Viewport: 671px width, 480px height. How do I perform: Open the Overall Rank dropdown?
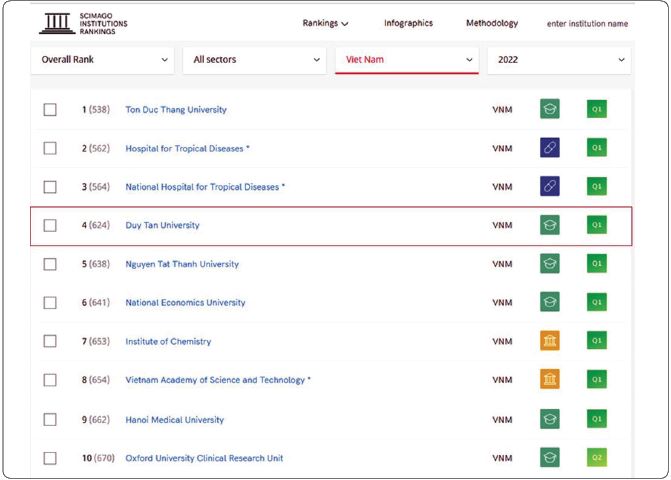pos(103,60)
